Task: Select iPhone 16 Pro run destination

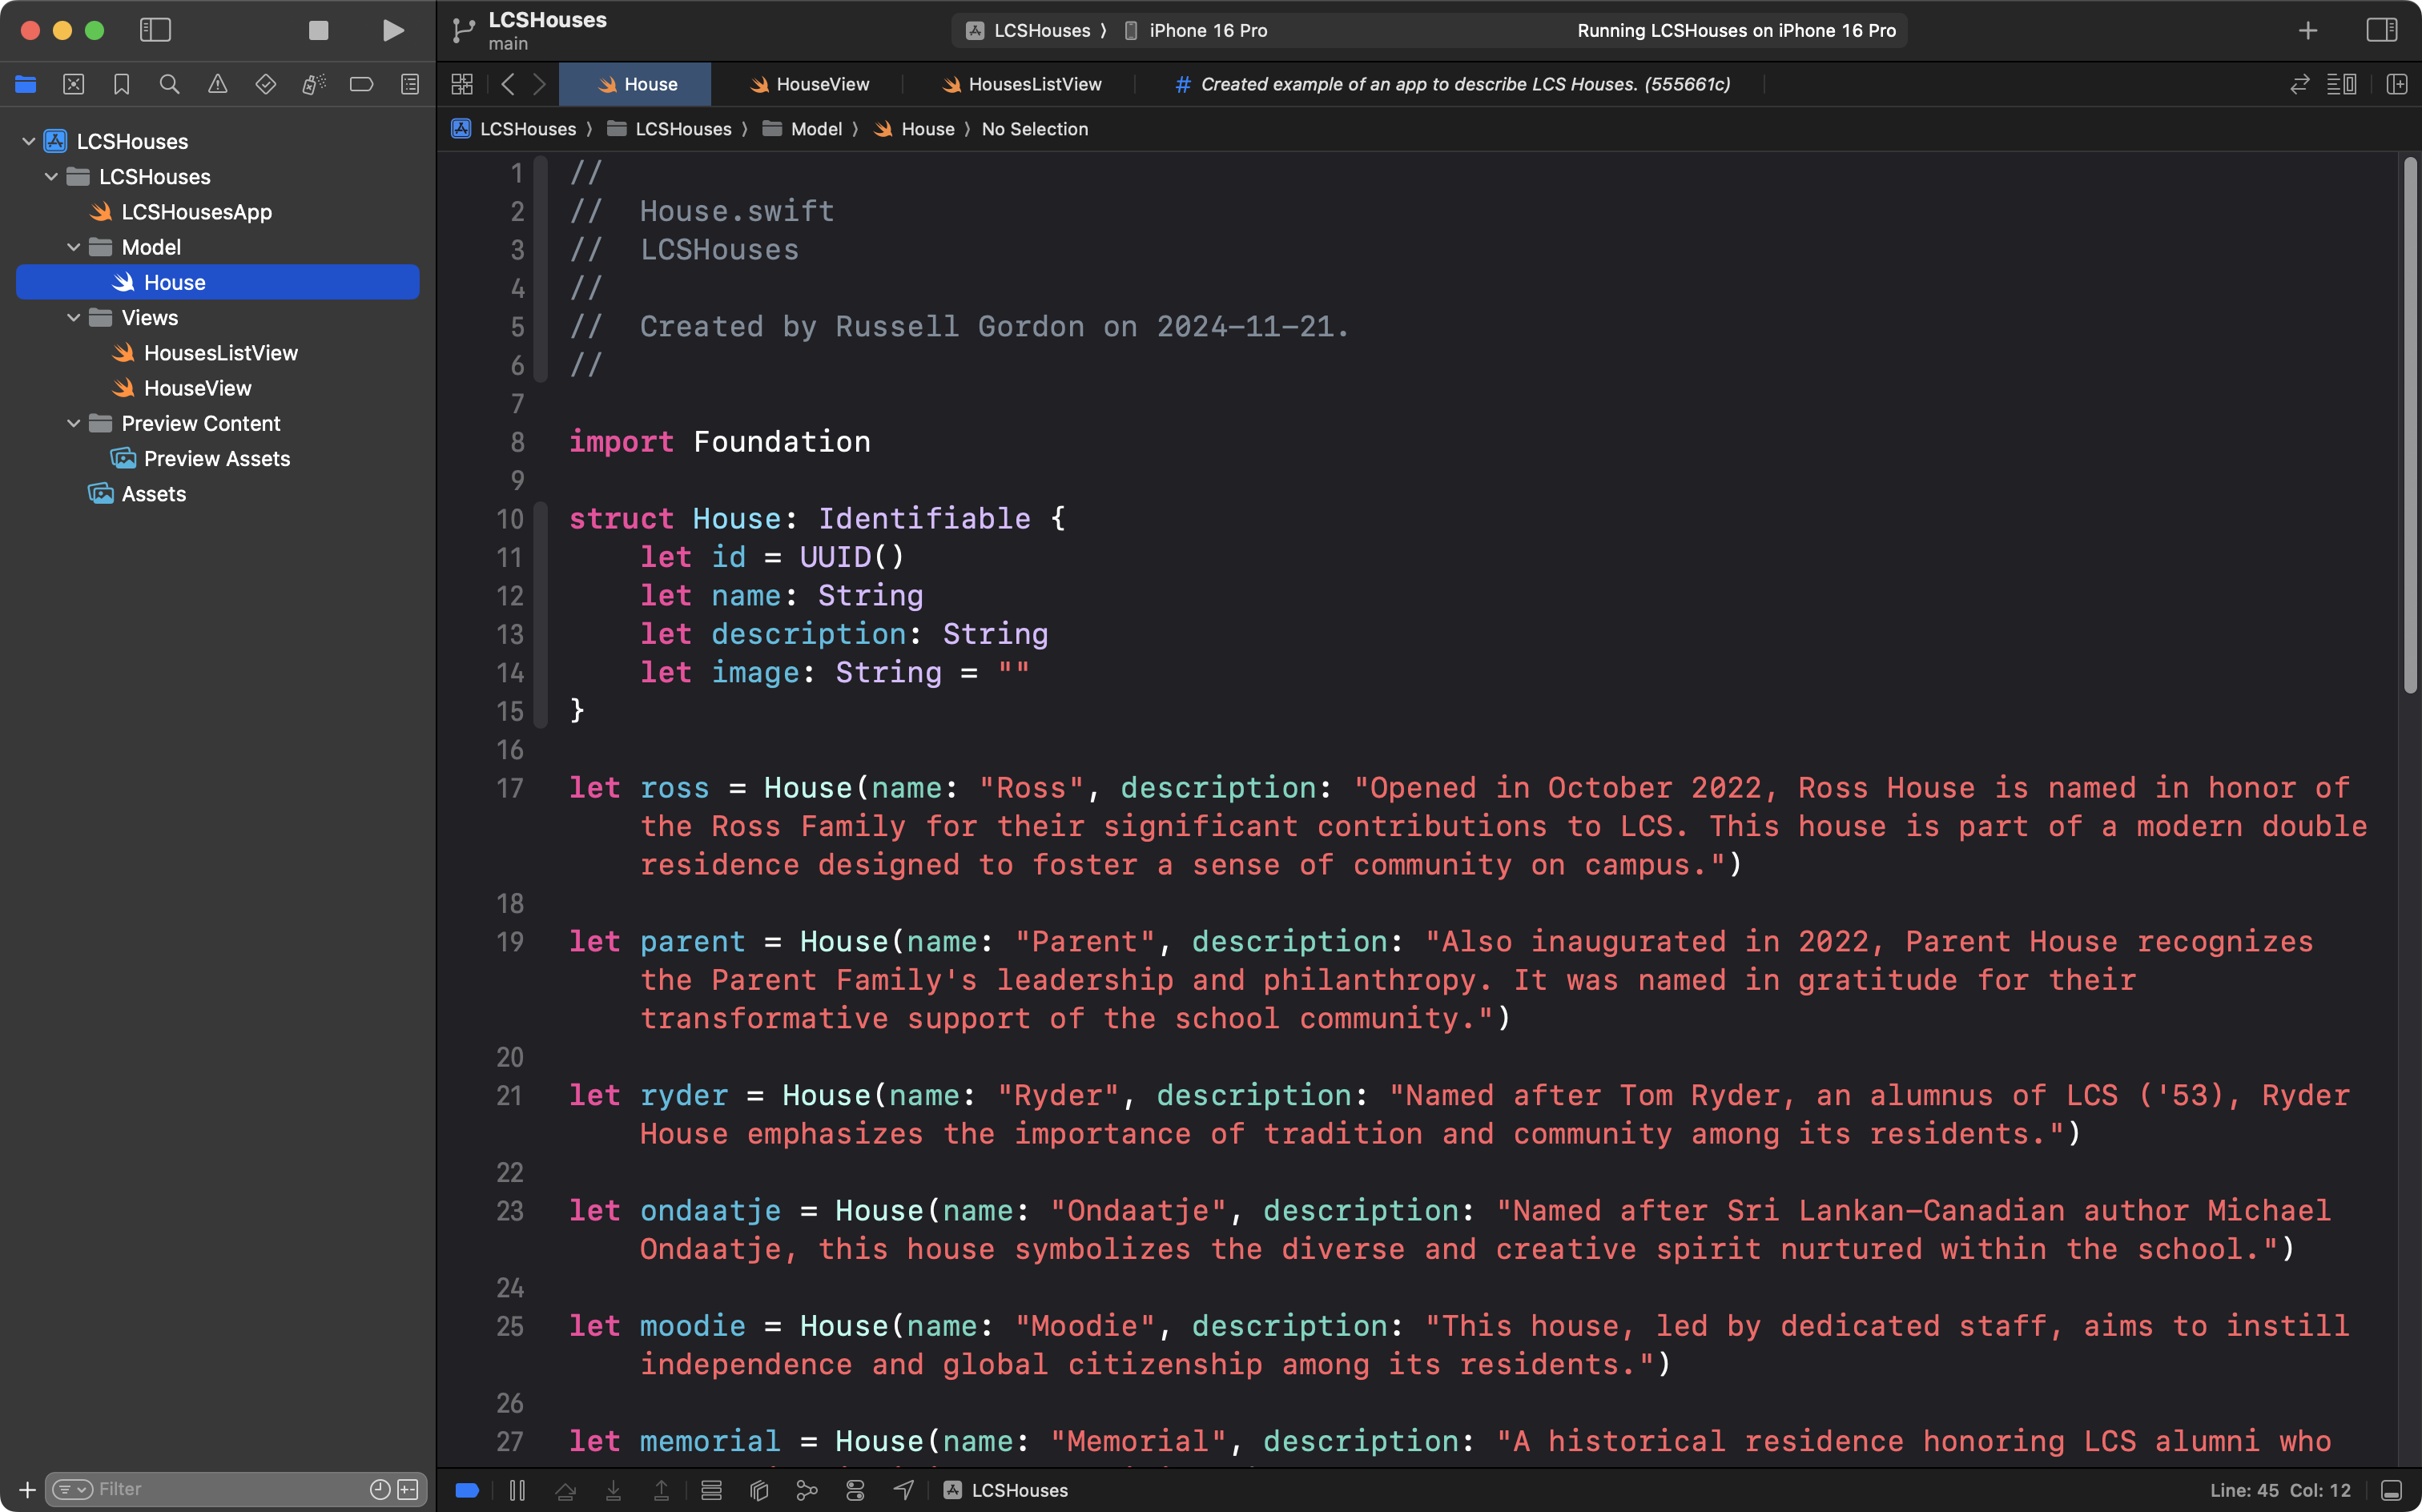Action: tap(1207, 30)
